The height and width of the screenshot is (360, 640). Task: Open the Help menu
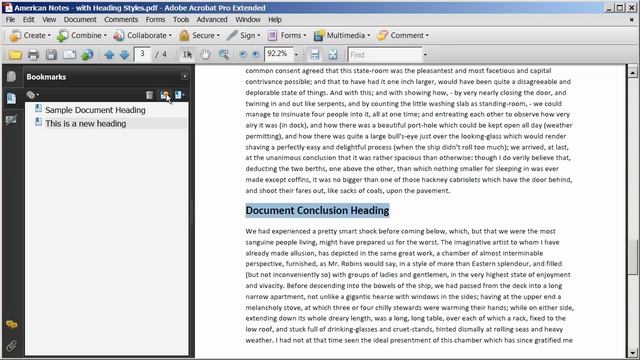coord(275,20)
